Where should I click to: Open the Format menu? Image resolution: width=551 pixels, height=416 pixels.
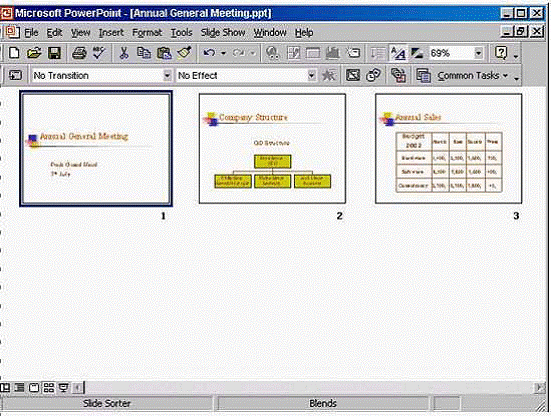tap(147, 33)
